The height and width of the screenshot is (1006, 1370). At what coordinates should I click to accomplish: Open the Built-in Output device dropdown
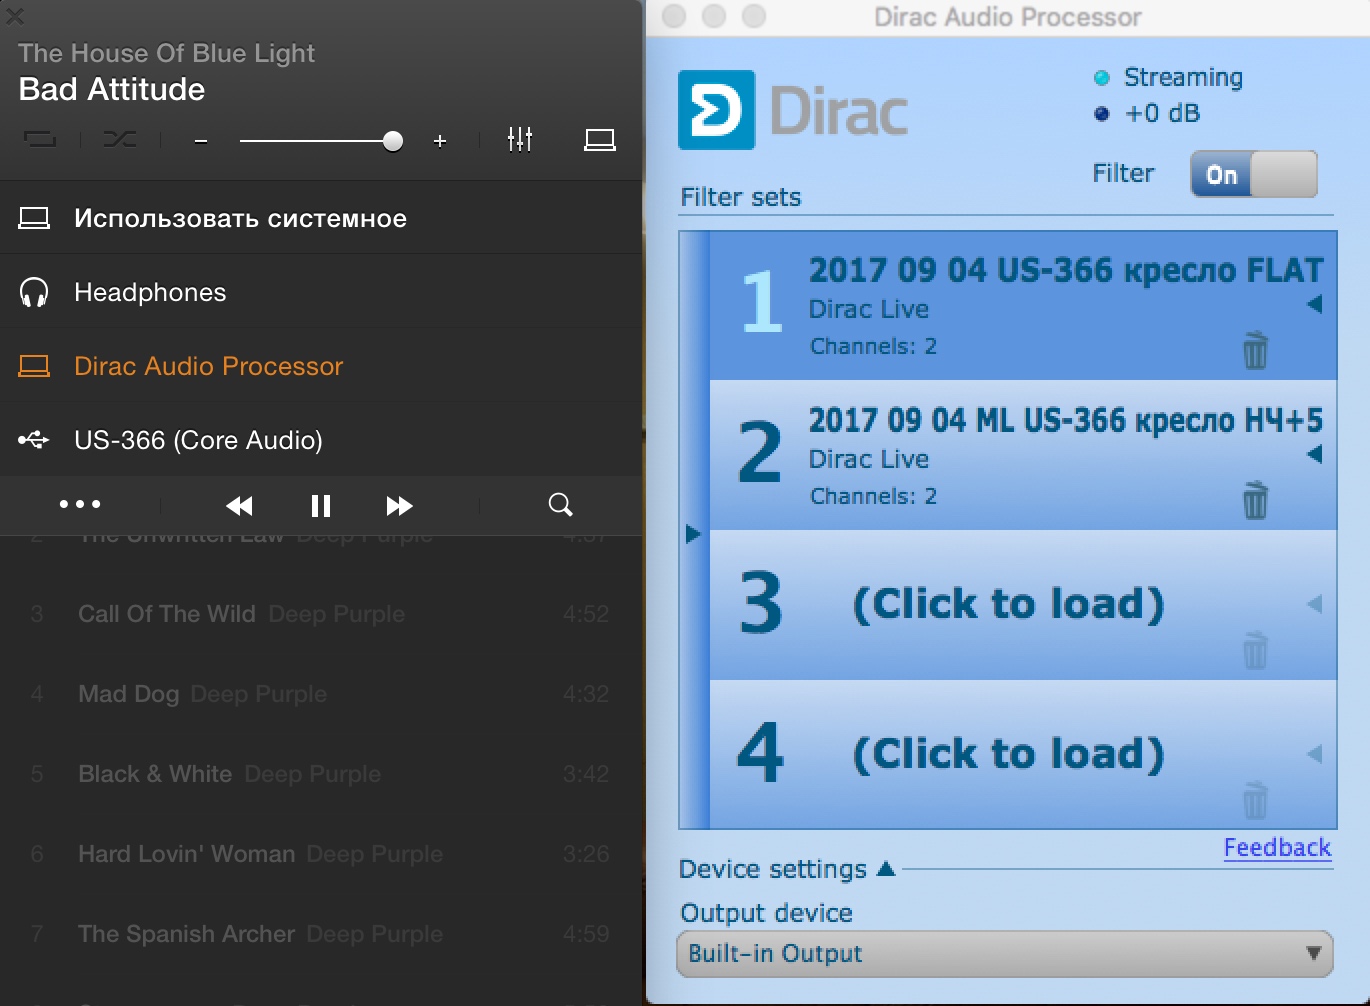(1004, 954)
